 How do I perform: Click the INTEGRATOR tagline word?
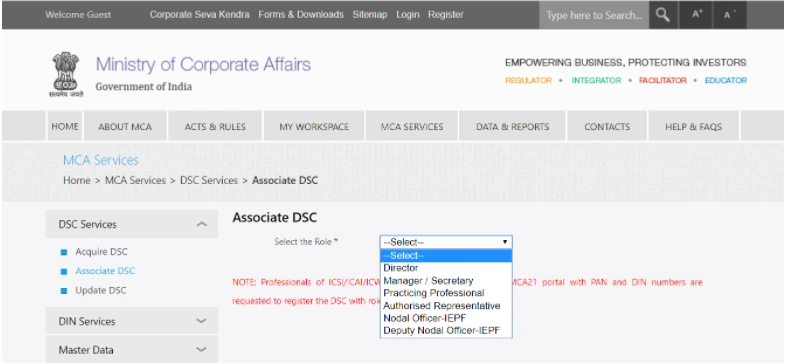point(596,80)
